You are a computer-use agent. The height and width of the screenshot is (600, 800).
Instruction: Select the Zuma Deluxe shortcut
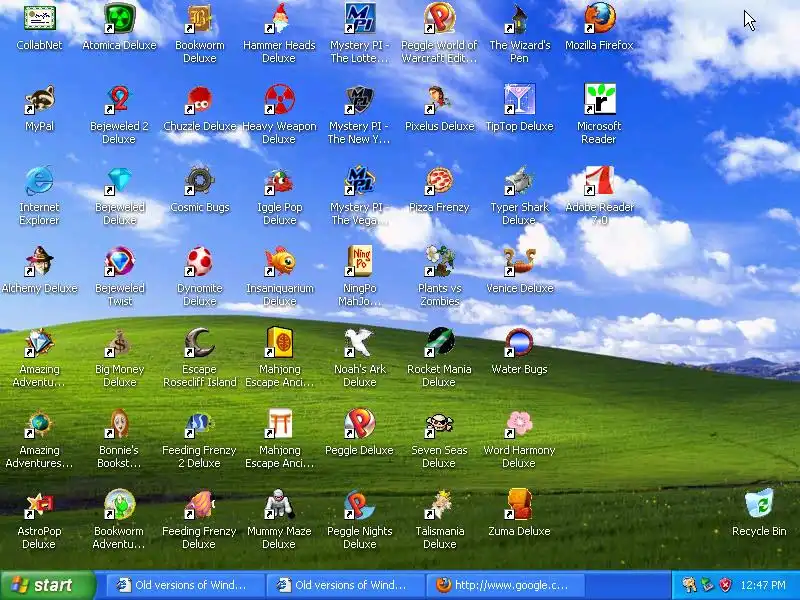[519, 505]
